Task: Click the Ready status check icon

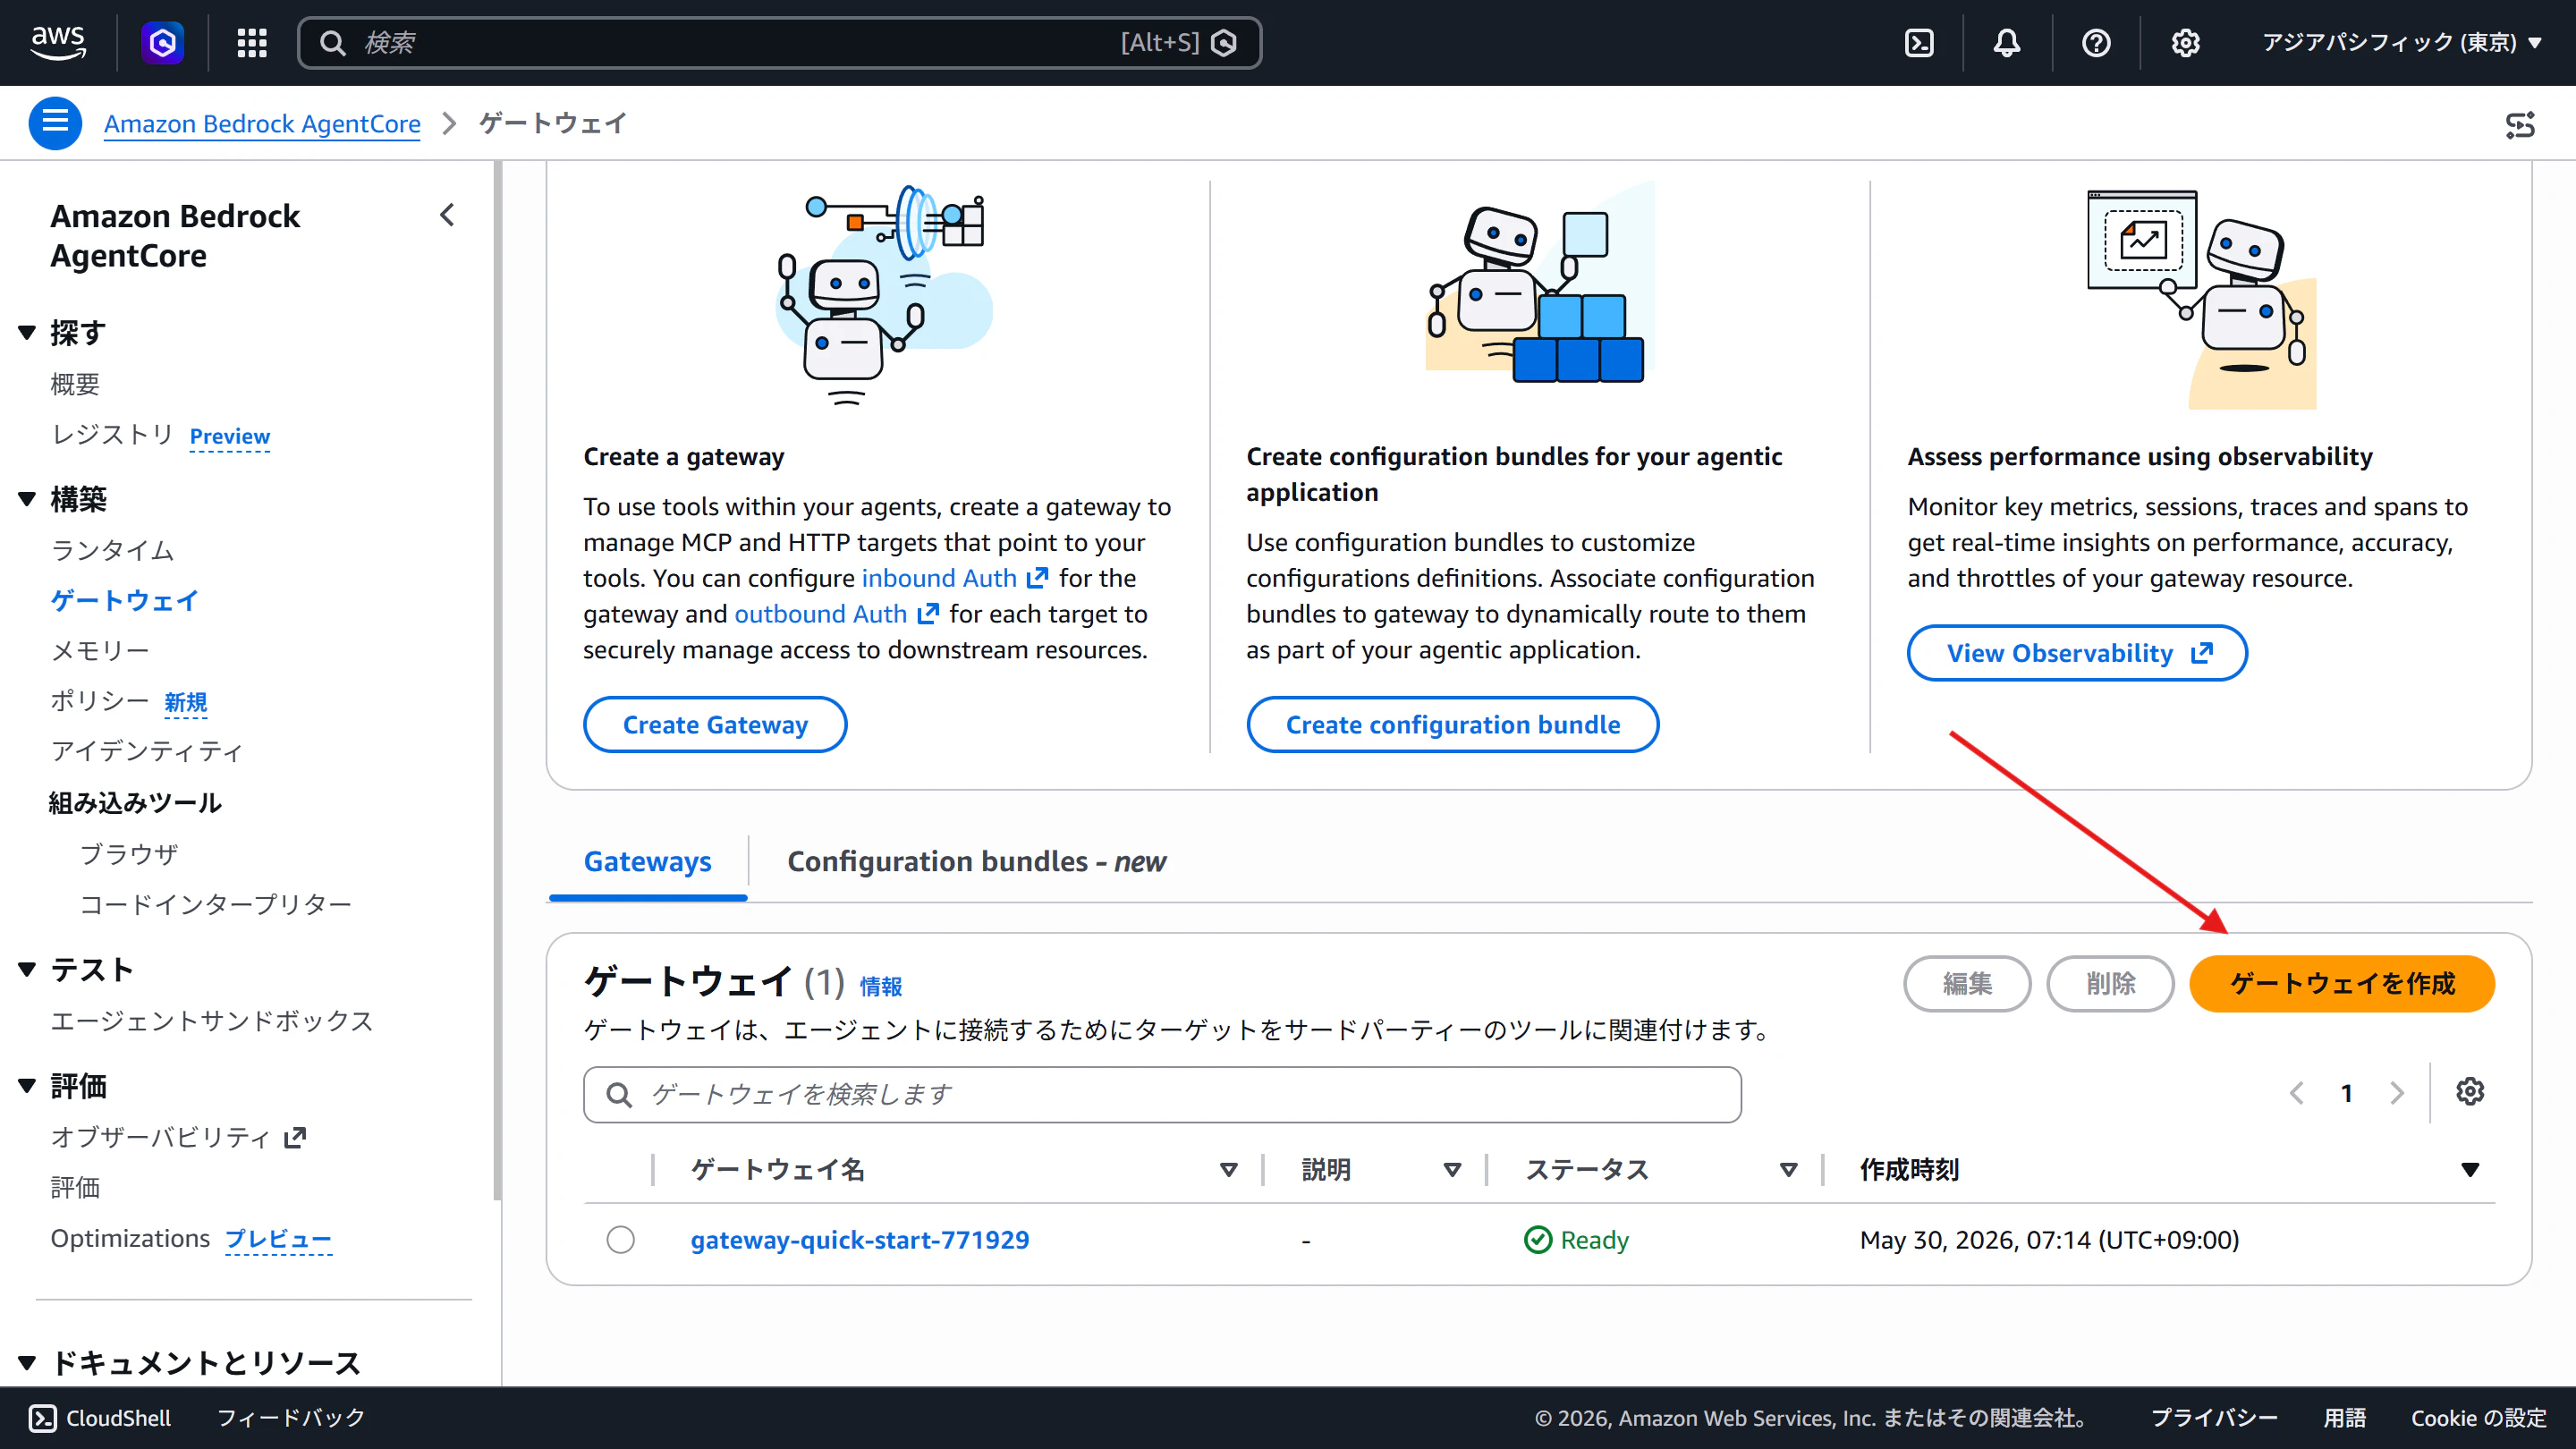Action: coord(1538,1240)
